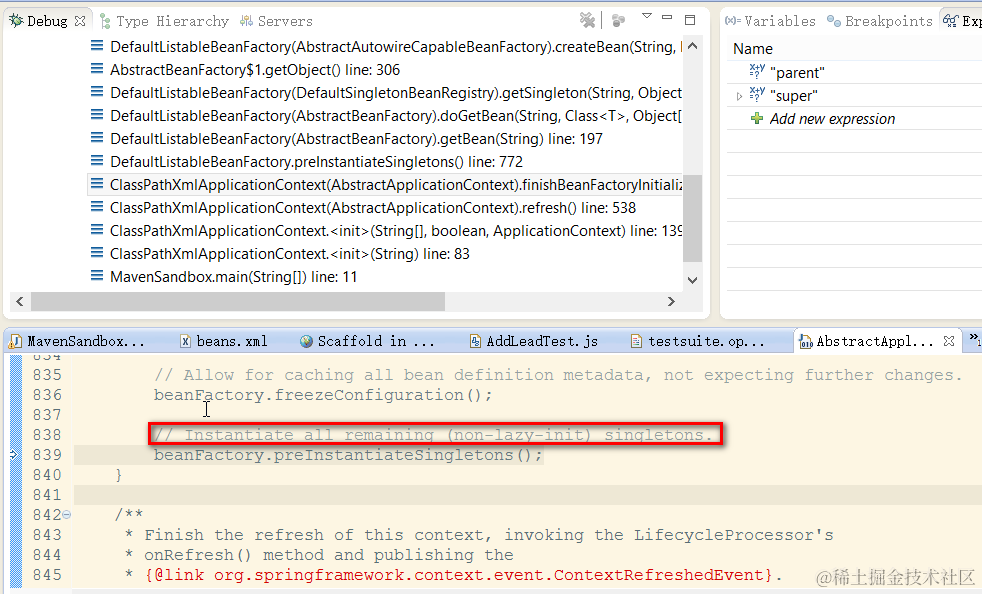
Task: Select stack frame preInstantiateSingletons() line: 772
Action: click(316, 162)
